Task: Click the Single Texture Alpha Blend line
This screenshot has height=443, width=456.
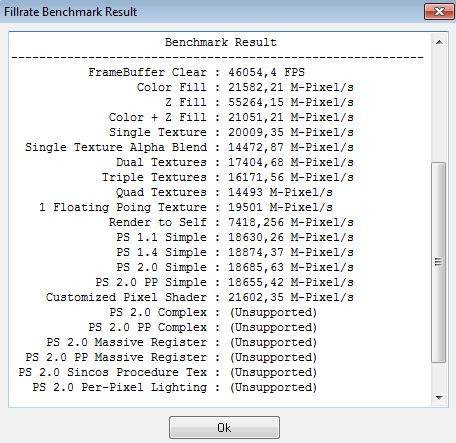Action: [189, 147]
